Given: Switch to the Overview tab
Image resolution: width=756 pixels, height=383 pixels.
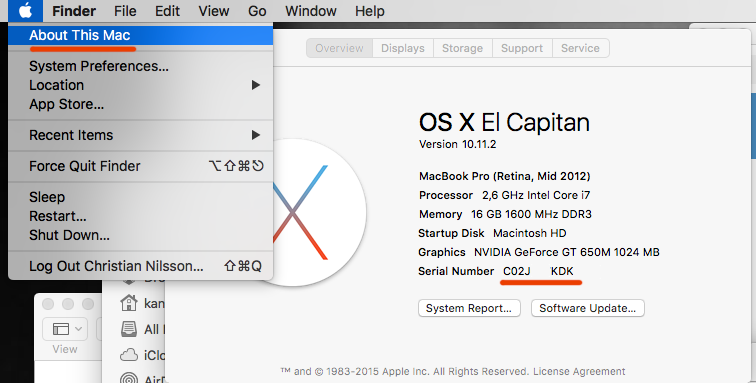Looking at the screenshot, I should pyautogui.click(x=339, y=48).
